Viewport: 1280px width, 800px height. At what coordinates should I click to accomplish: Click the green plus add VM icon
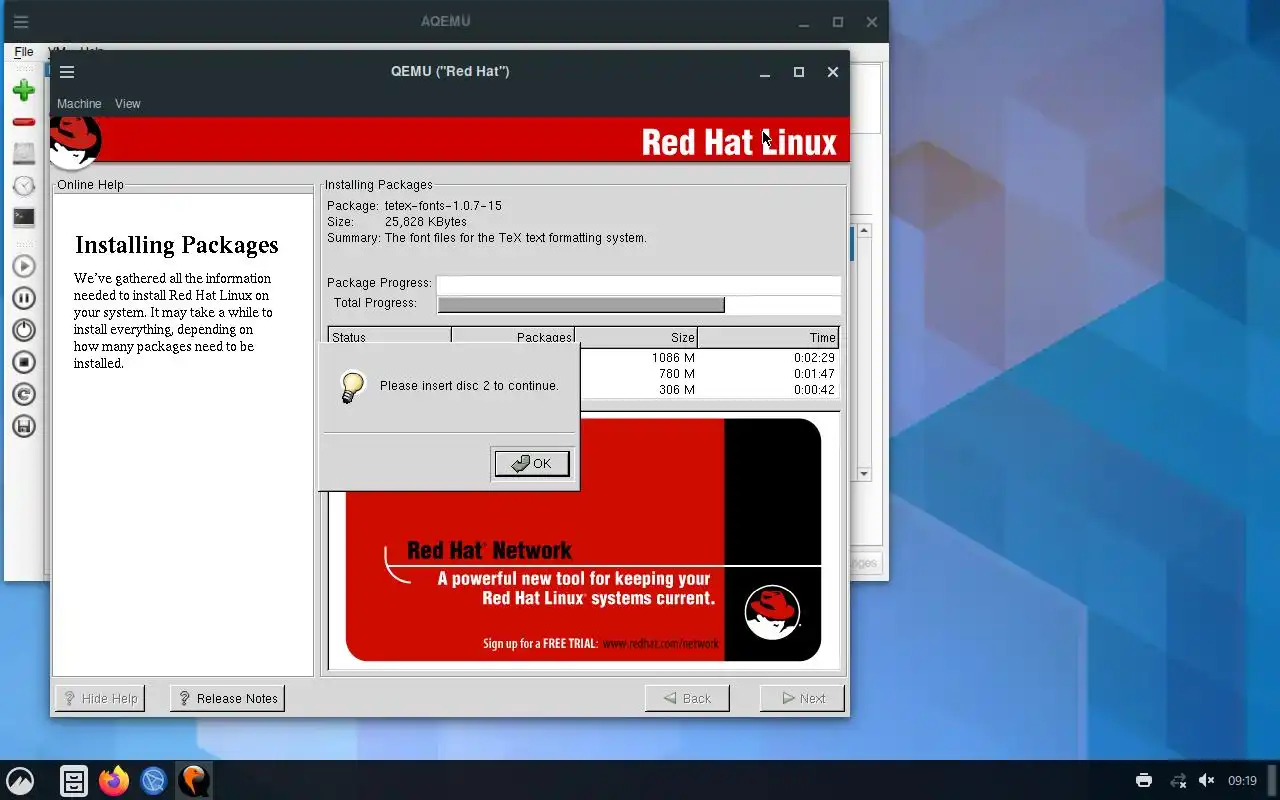[x=24, y=91]
